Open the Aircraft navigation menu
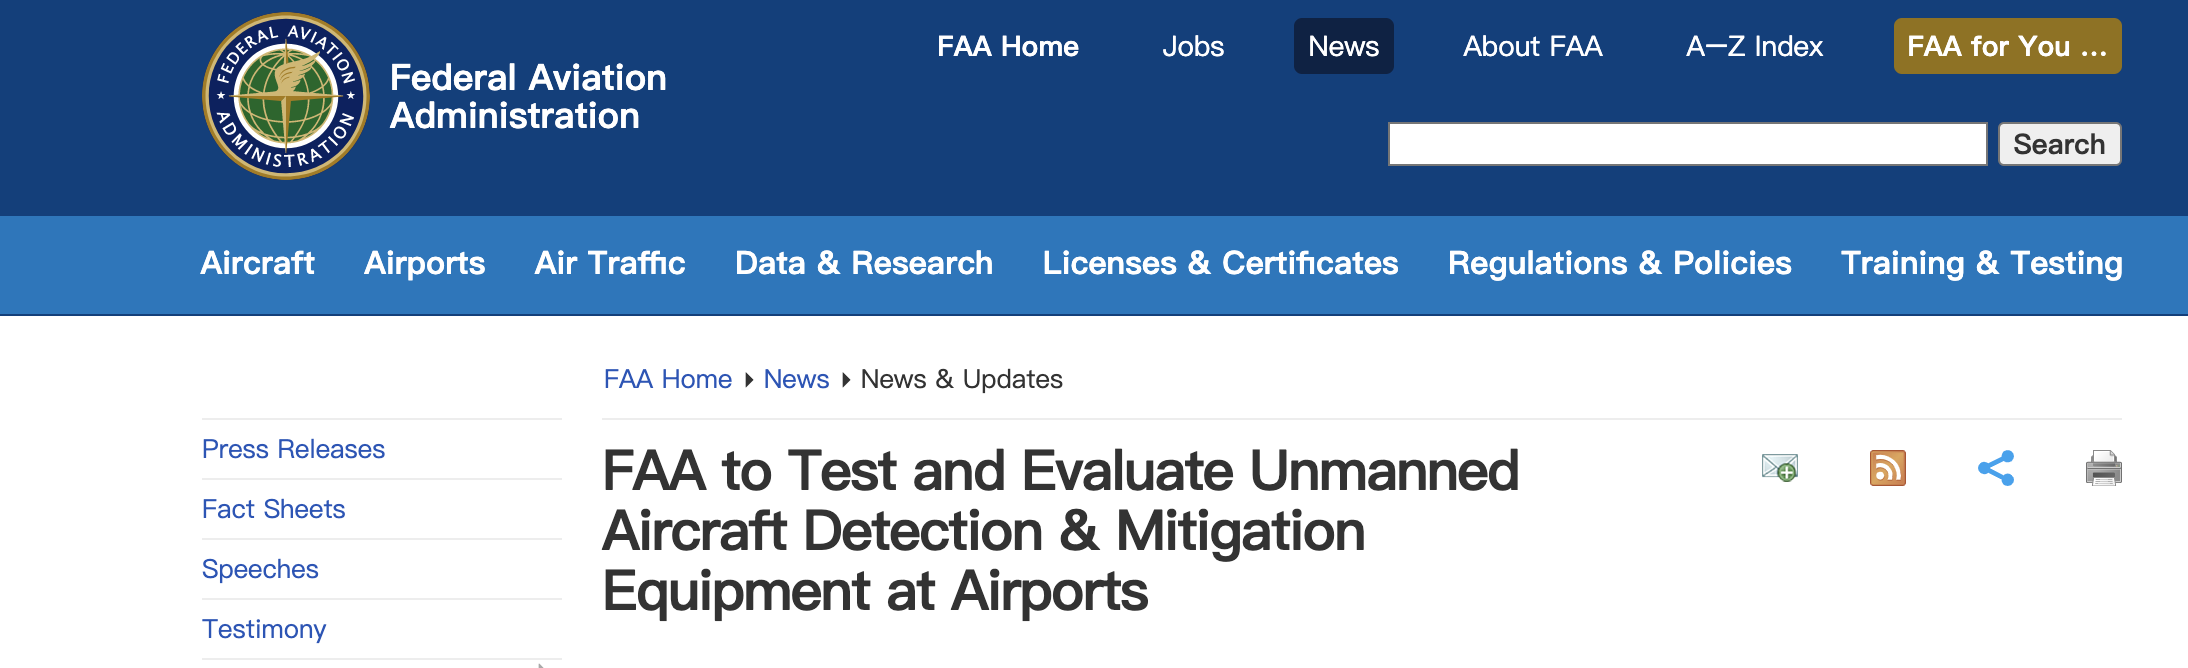Viewport: 2188px width, 668px height. [257, 263]
